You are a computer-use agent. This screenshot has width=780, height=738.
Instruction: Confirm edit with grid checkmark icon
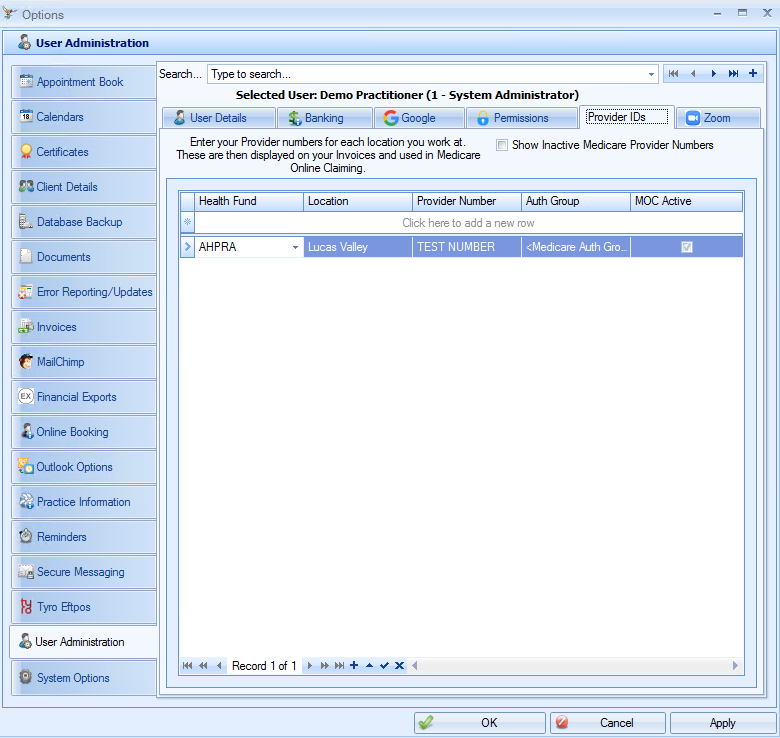point(384,665)
